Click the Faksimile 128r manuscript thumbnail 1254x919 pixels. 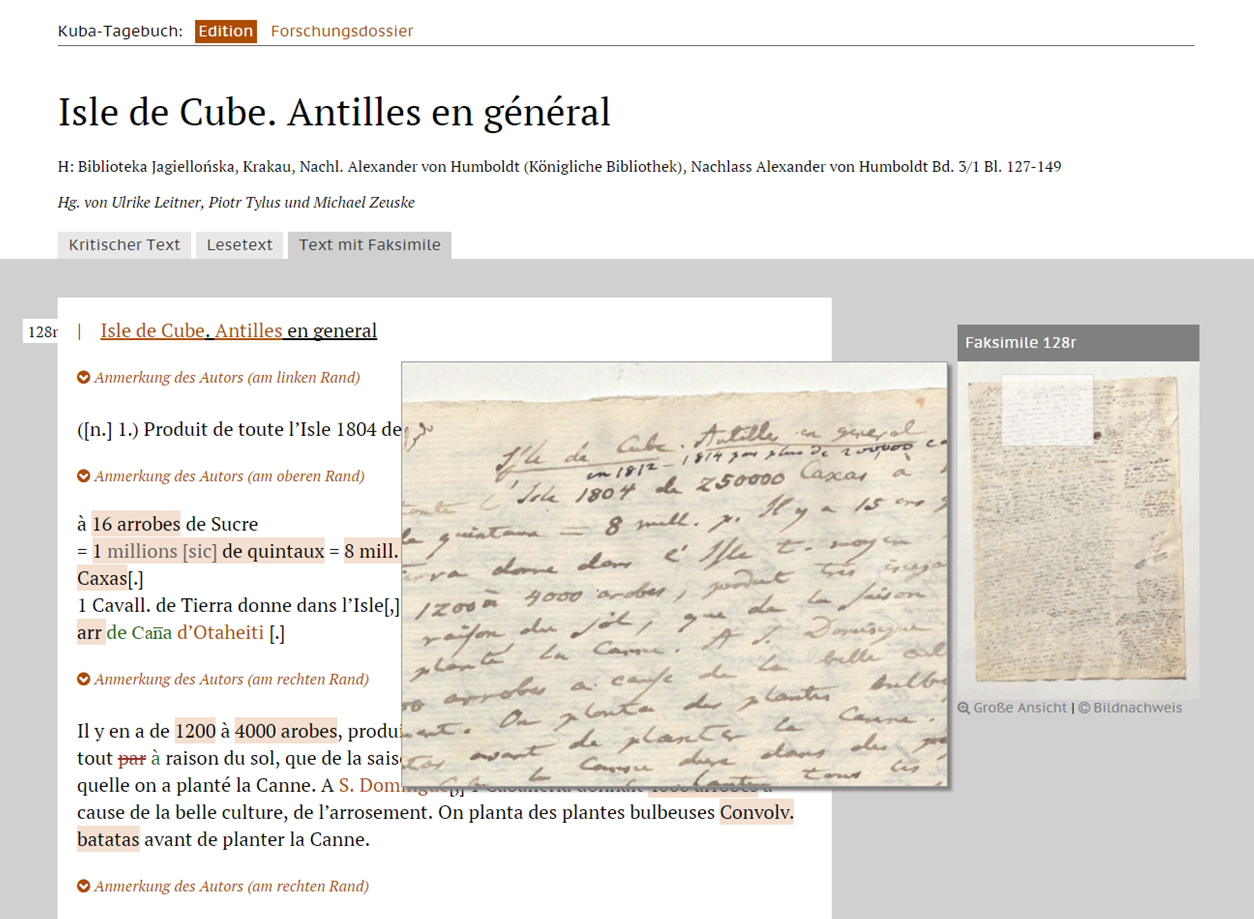(x=1077, y=530)
